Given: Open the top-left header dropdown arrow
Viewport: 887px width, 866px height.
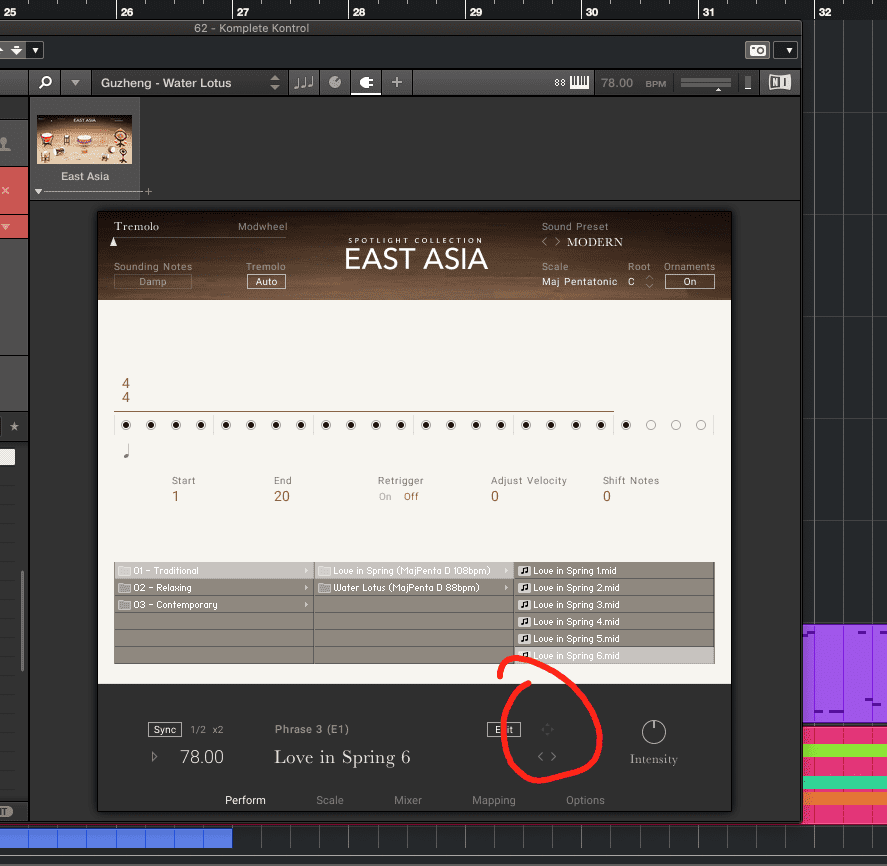Looking at the screenshot, I should point(36,50).
